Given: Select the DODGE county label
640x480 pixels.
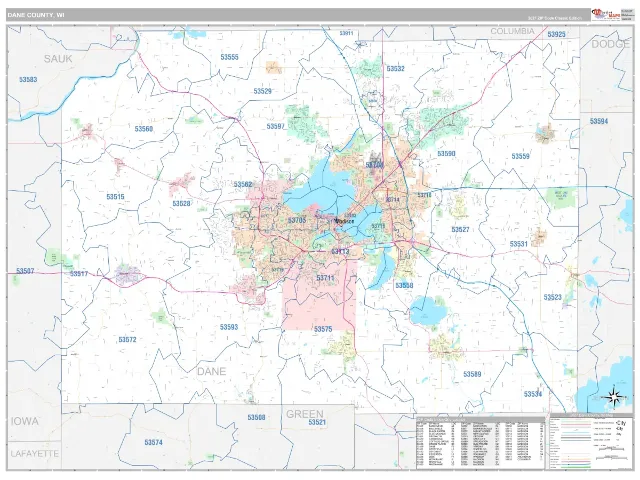Looking at the screenshot, I should [610, 44].
